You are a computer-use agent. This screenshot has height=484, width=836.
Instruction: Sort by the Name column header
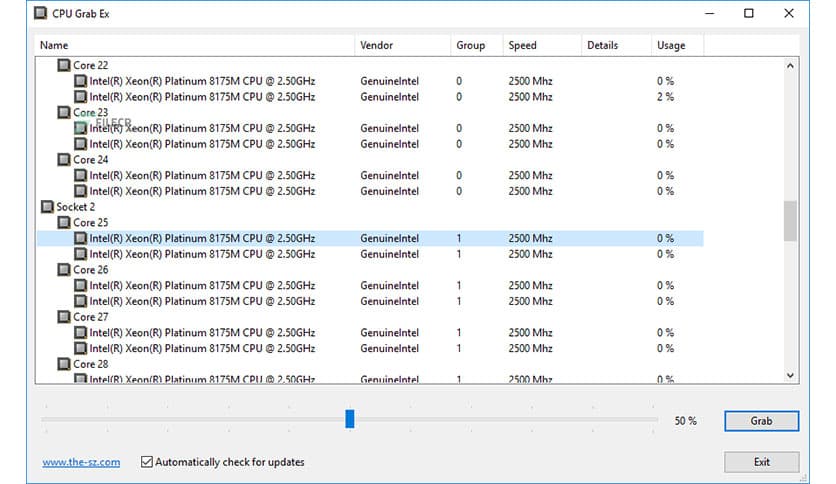pyautogui.click(x=195, y=45)
